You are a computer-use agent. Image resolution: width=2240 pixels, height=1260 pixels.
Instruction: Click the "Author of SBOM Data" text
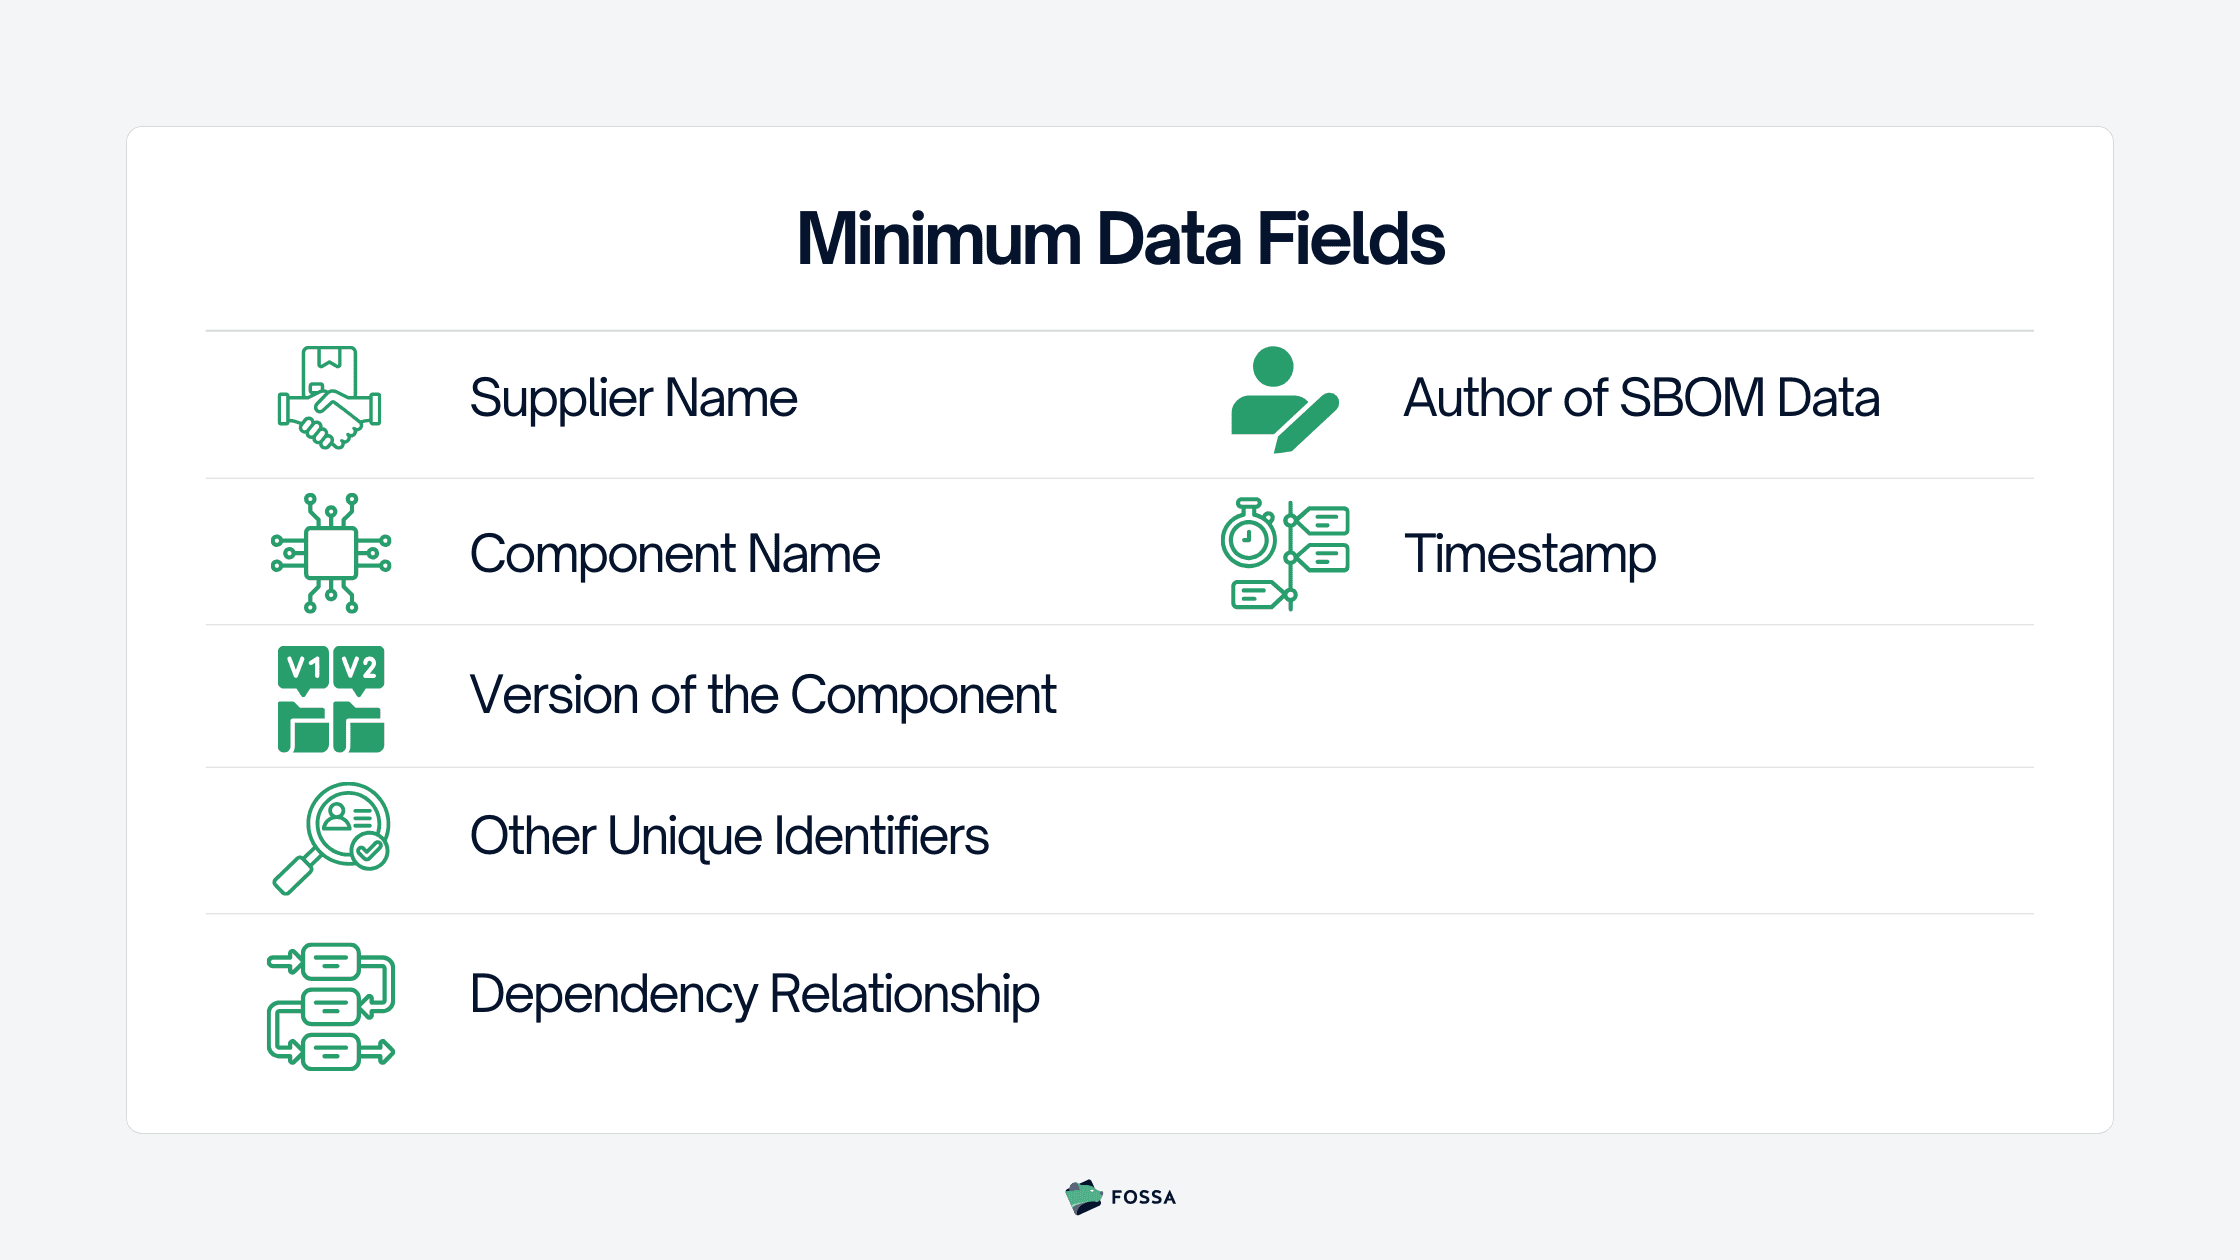1641,398
